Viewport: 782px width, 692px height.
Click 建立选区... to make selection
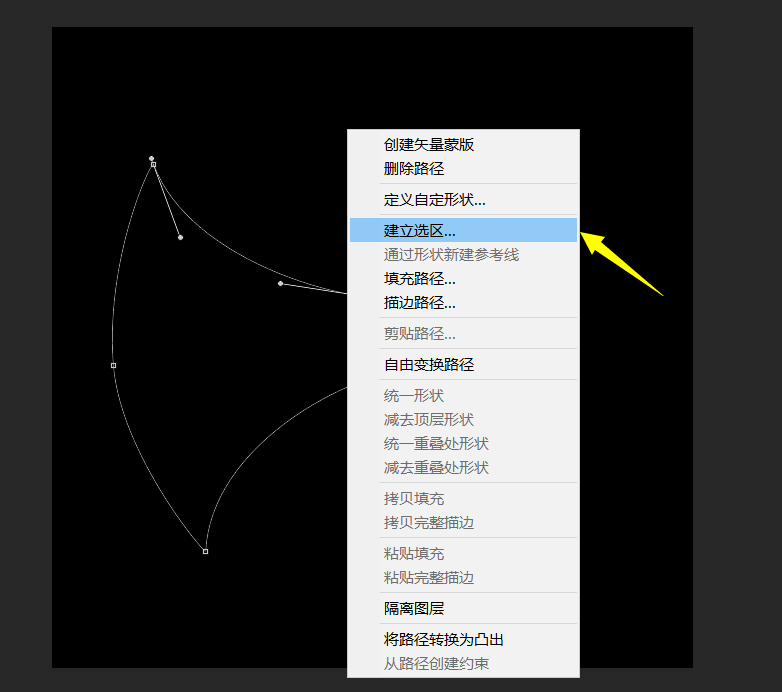click(463, 230)
